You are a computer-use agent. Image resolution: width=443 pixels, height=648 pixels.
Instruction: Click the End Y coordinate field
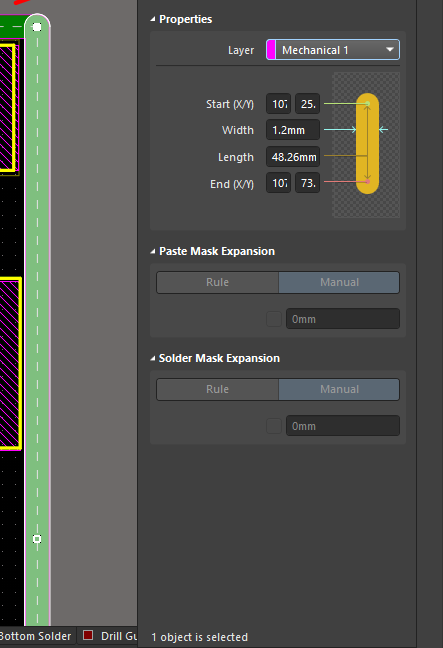[307, 183]
